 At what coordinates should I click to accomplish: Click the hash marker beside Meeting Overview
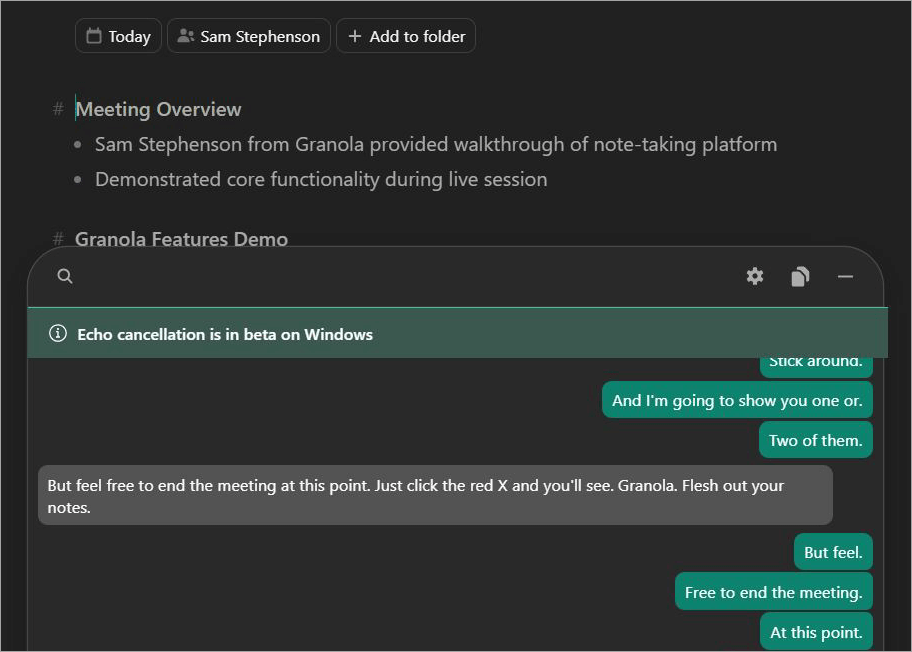58,109
